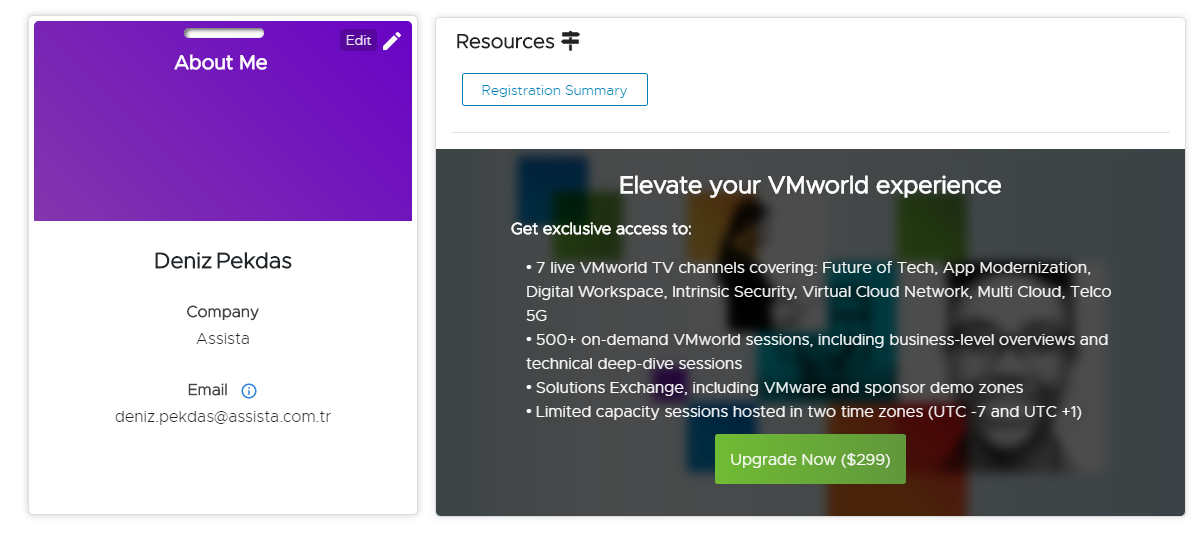Click the pencil edit icon
The image size is (1196, 535).
coord(392,41)
